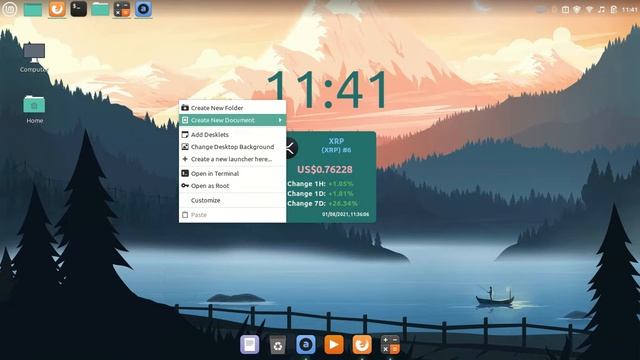Screen dimensions: 640x360
Task: Choose Add Desklets from context menu
Action: tap(232, 134)
